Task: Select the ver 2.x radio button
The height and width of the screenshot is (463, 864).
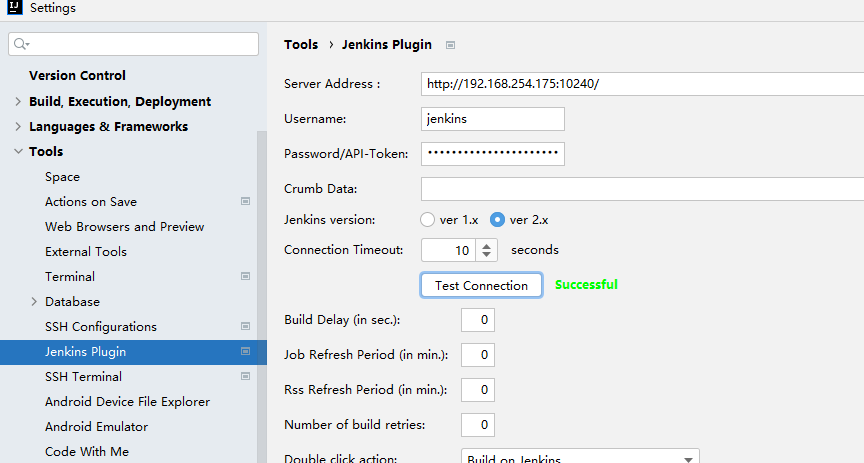Action: [x=497, y=220]
